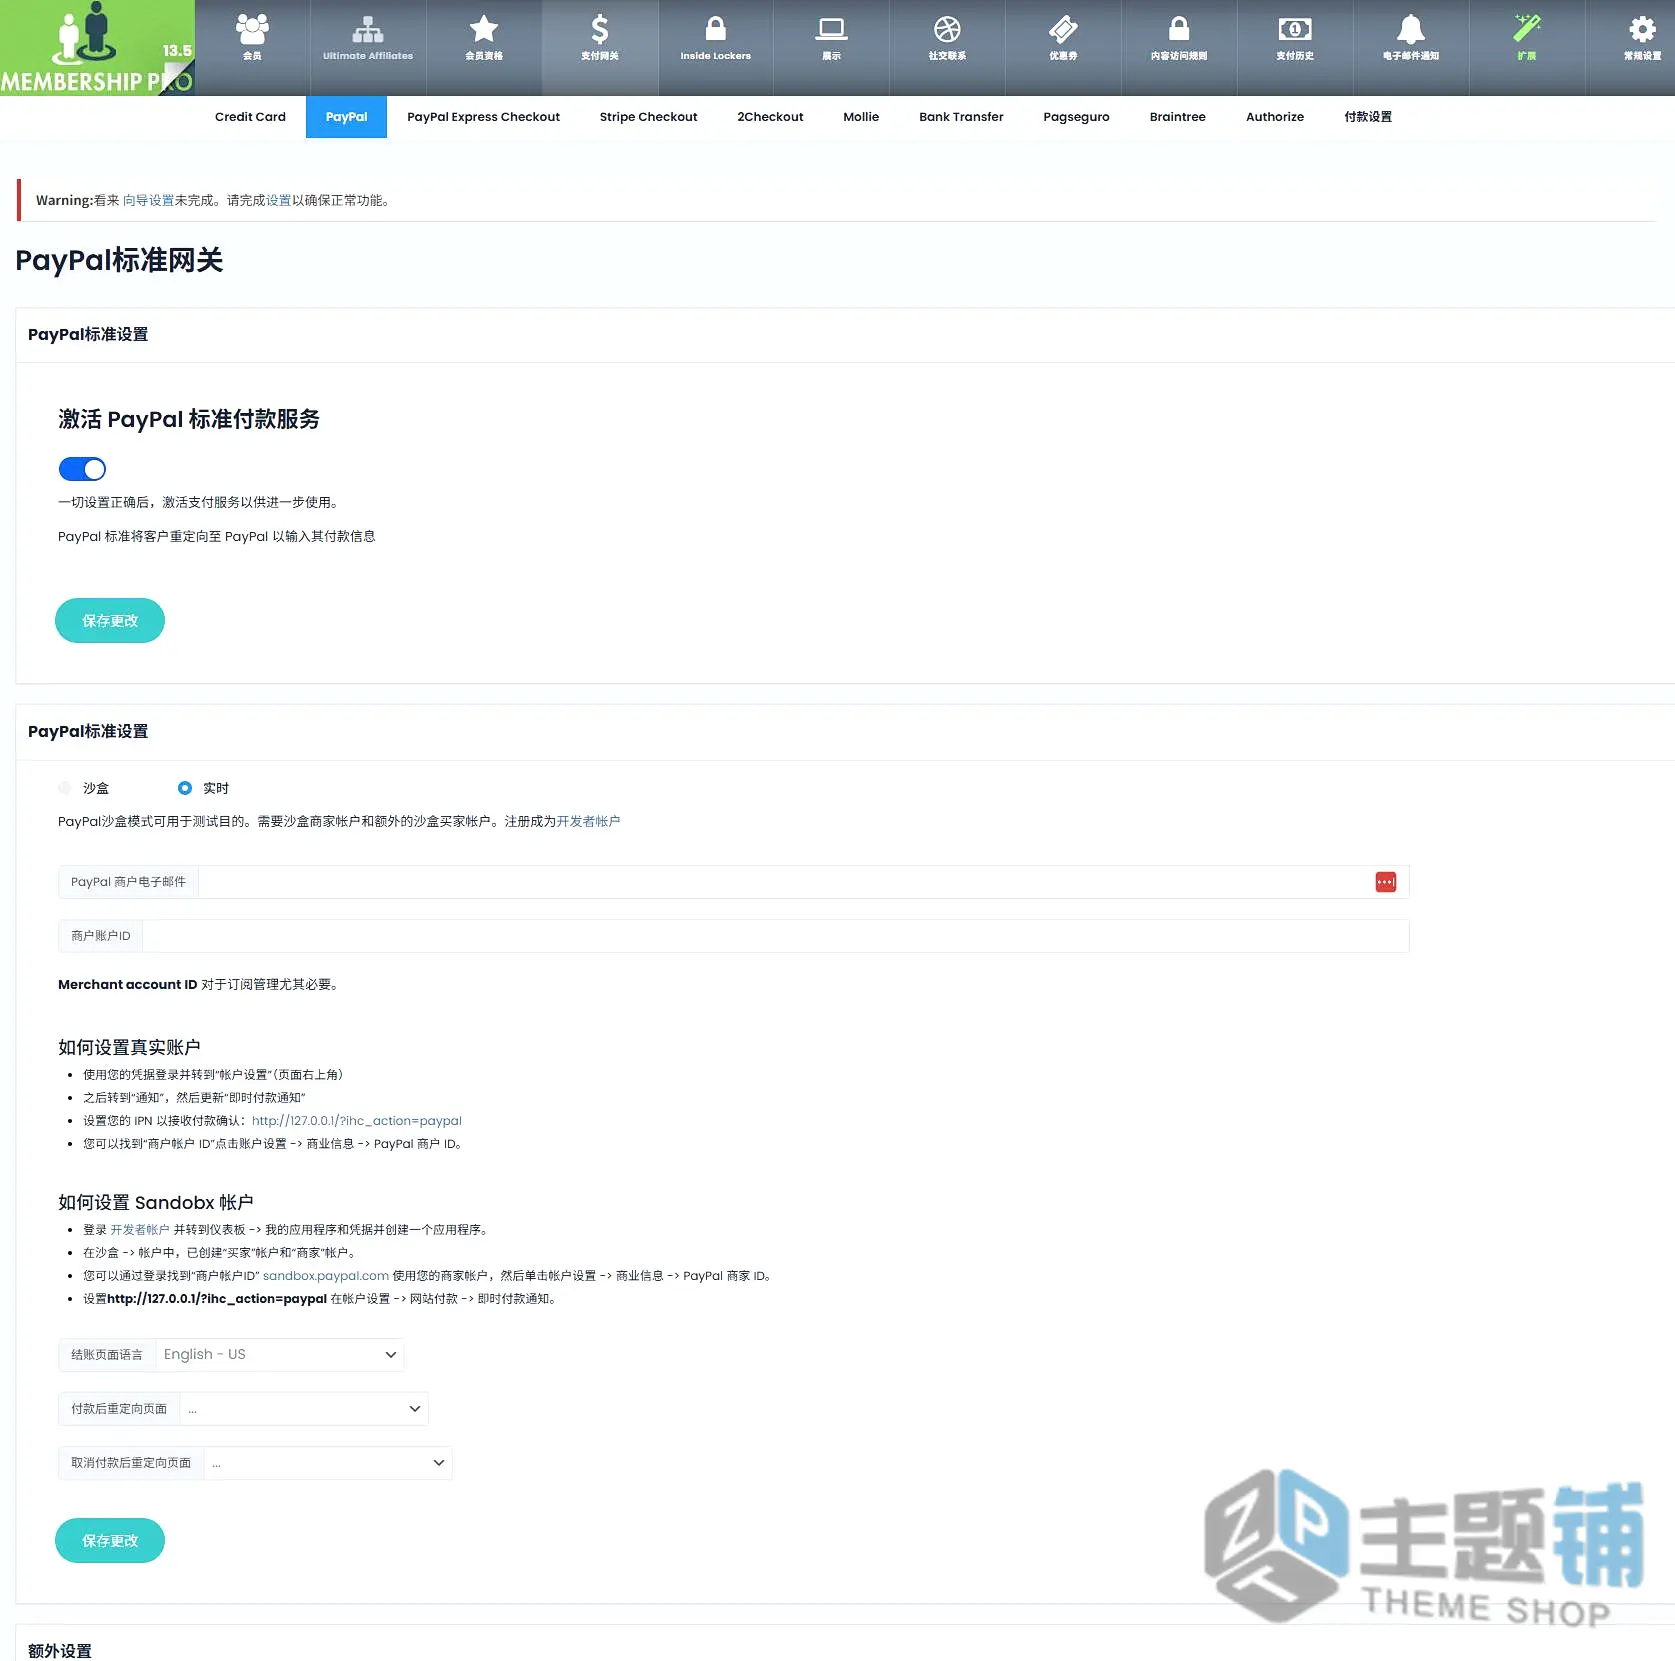Switch to PayPal Express Checkout tab
1675x1661 pixels.
tap(483, 117)
